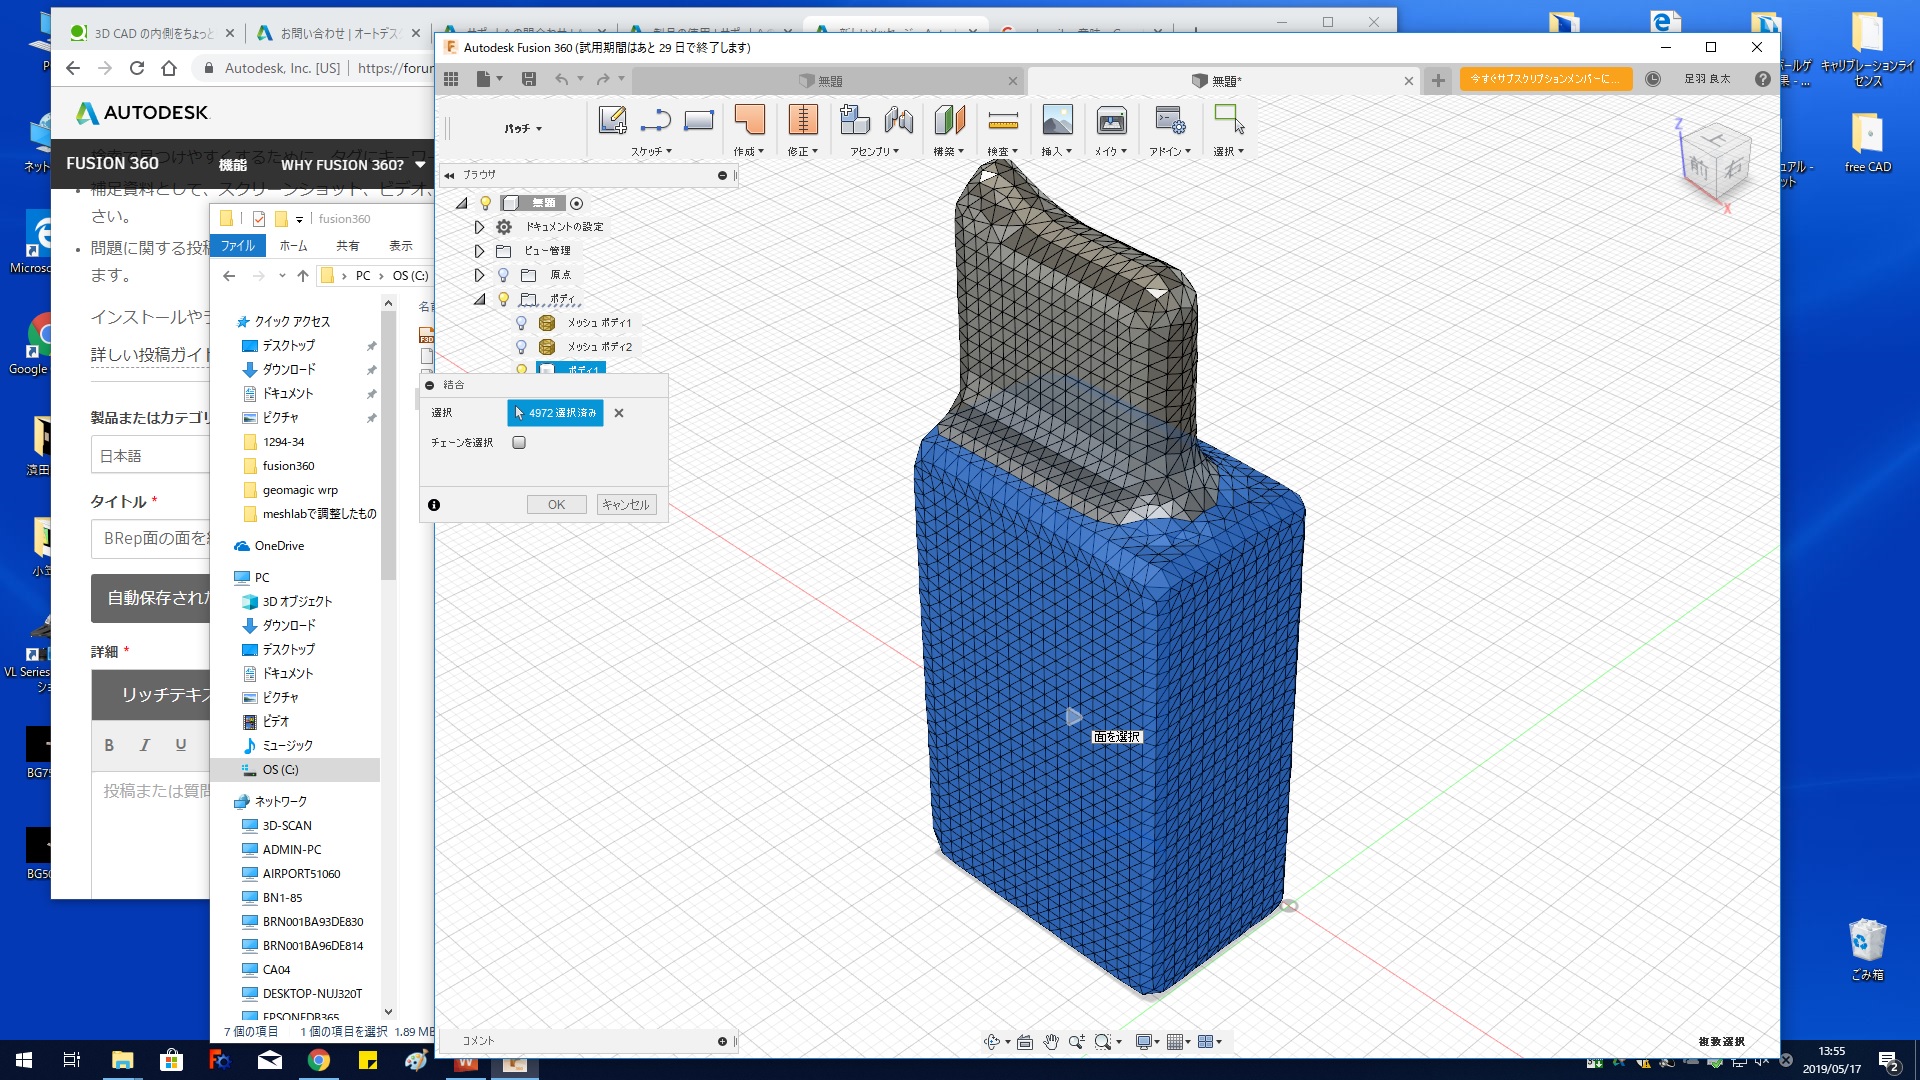Open the Add-ins (アドイン) icon
The height and width of the screenshot is (1080, 1920).
click(1169, 120)
